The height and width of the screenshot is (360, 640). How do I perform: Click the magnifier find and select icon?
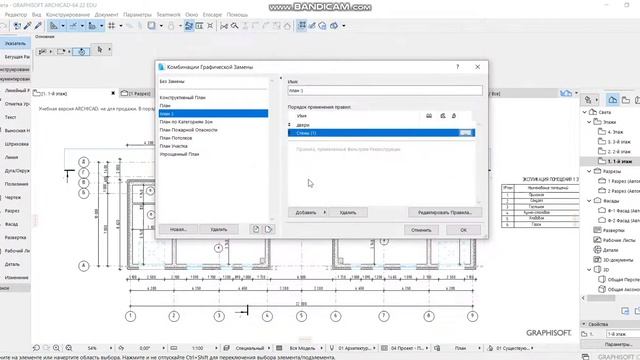pyautogui.click(x=235, y=26)
